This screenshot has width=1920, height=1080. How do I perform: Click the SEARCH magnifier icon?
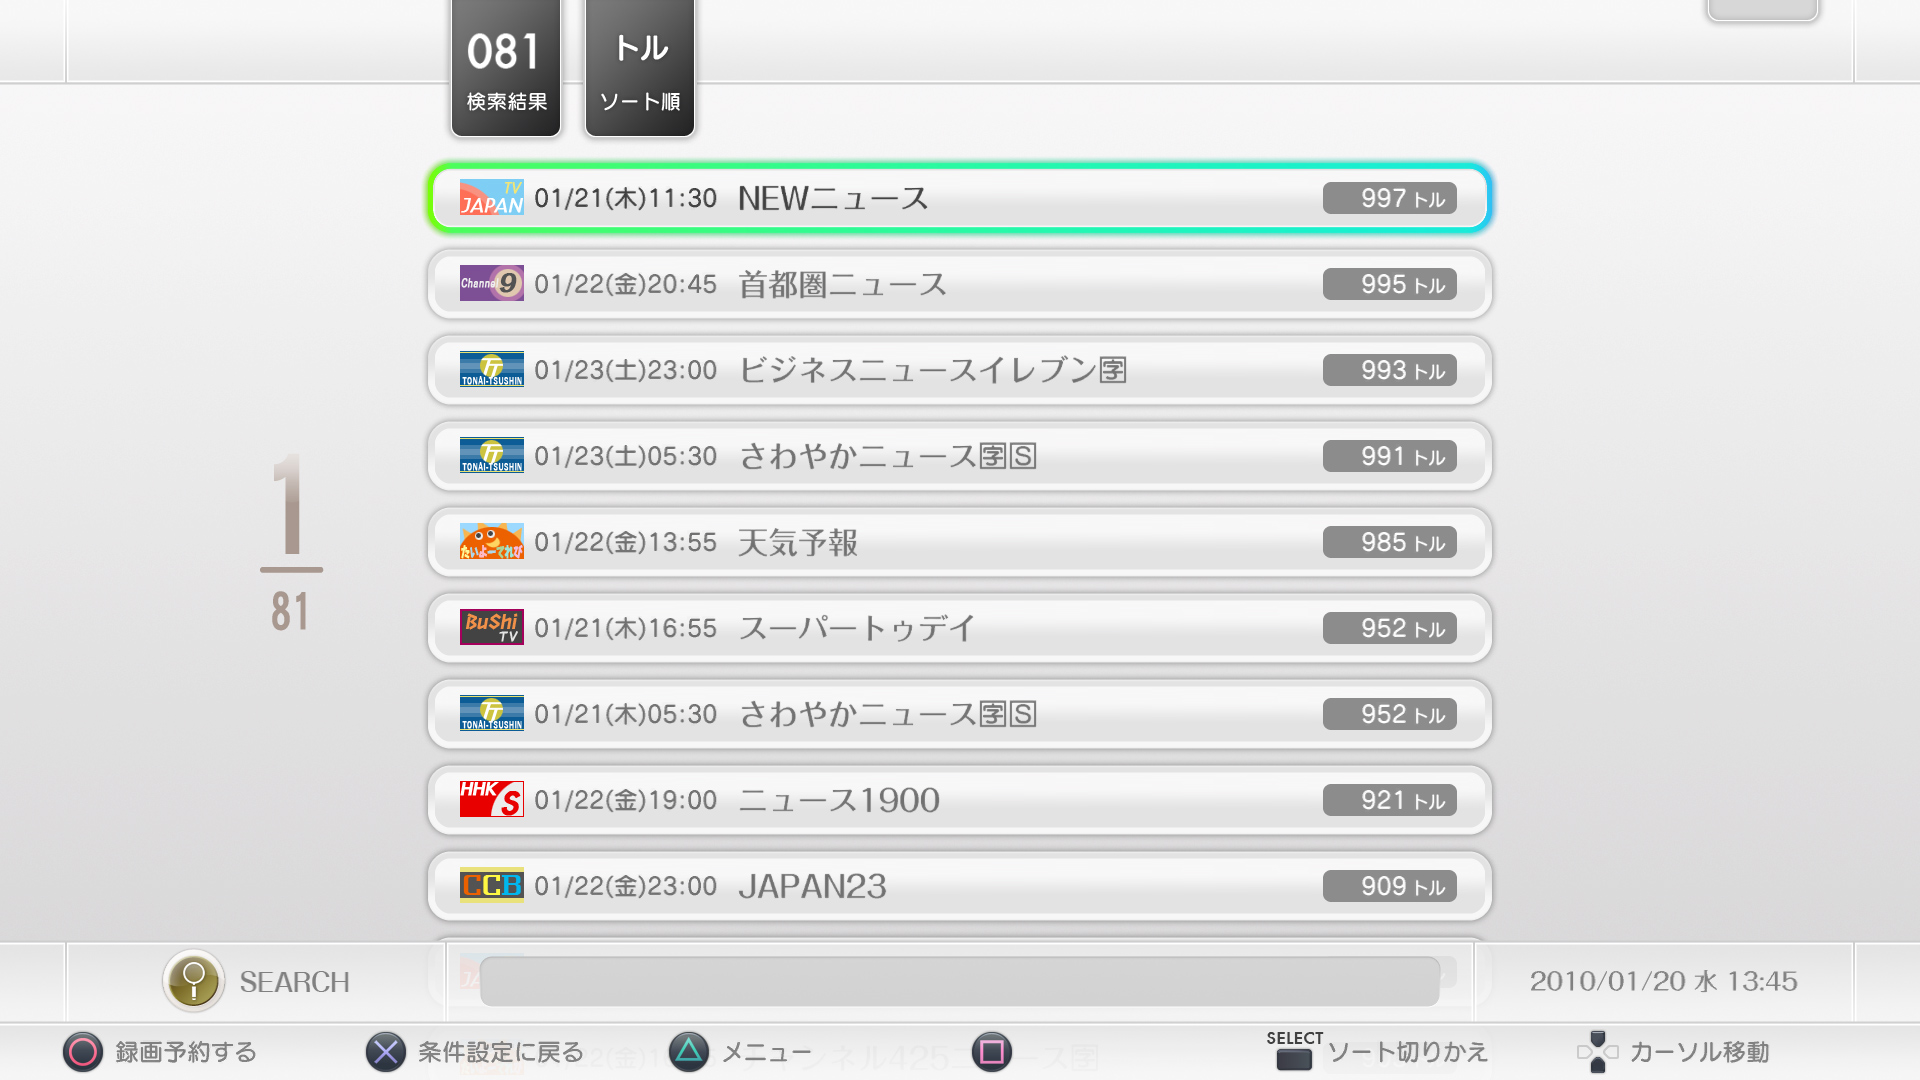click(x=194, y=981)
